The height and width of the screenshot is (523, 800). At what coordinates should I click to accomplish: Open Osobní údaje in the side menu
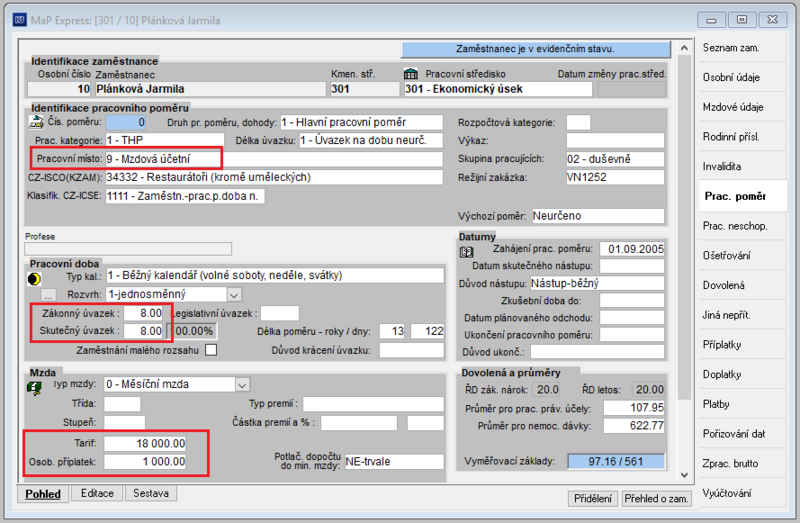pos(742,78)
